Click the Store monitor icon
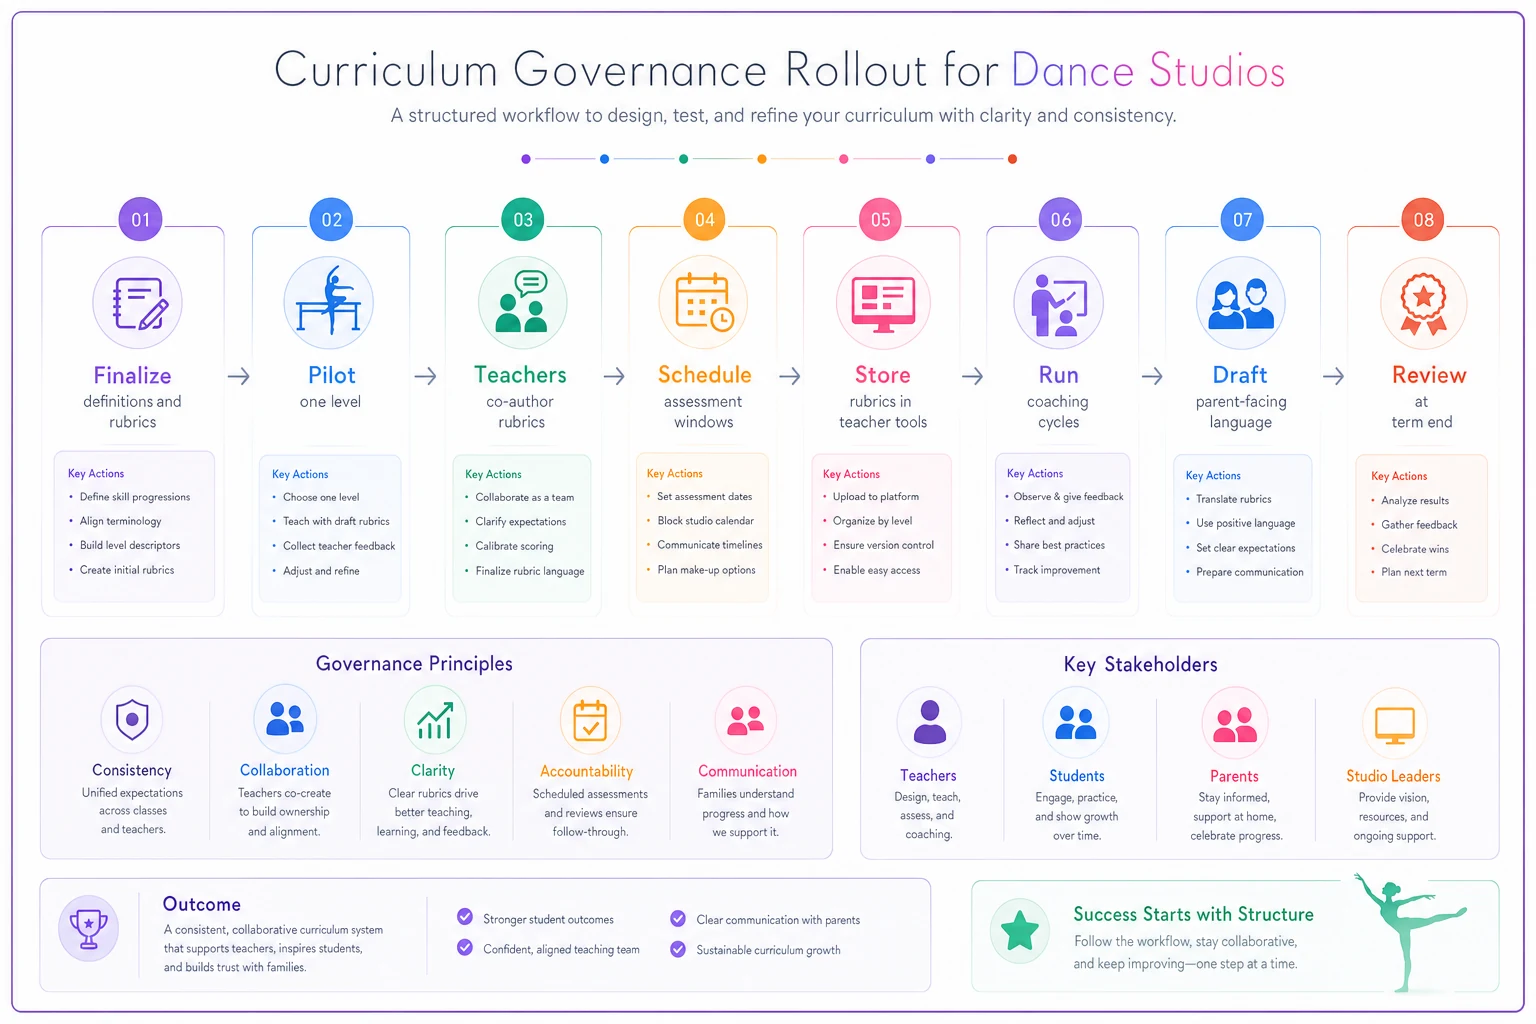 [x=882, y=302]
